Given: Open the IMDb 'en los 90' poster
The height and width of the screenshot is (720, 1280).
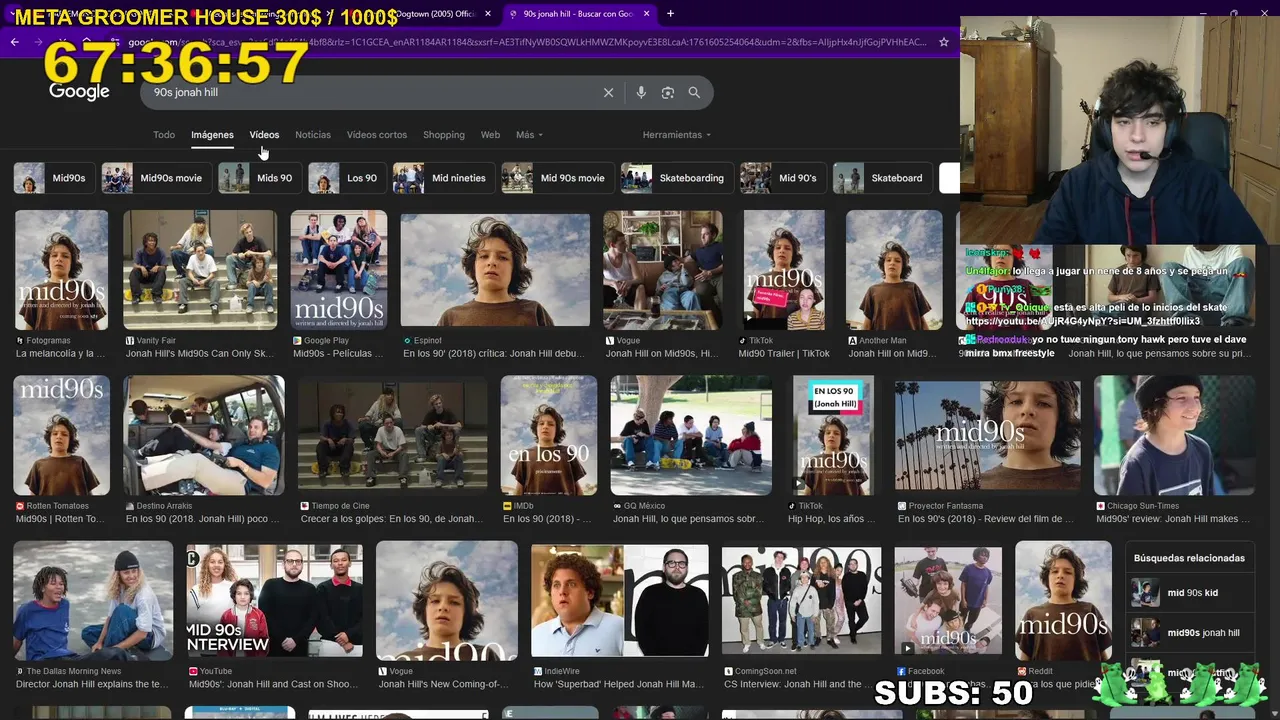Looking at the screenshot, I should click(549, 435).
